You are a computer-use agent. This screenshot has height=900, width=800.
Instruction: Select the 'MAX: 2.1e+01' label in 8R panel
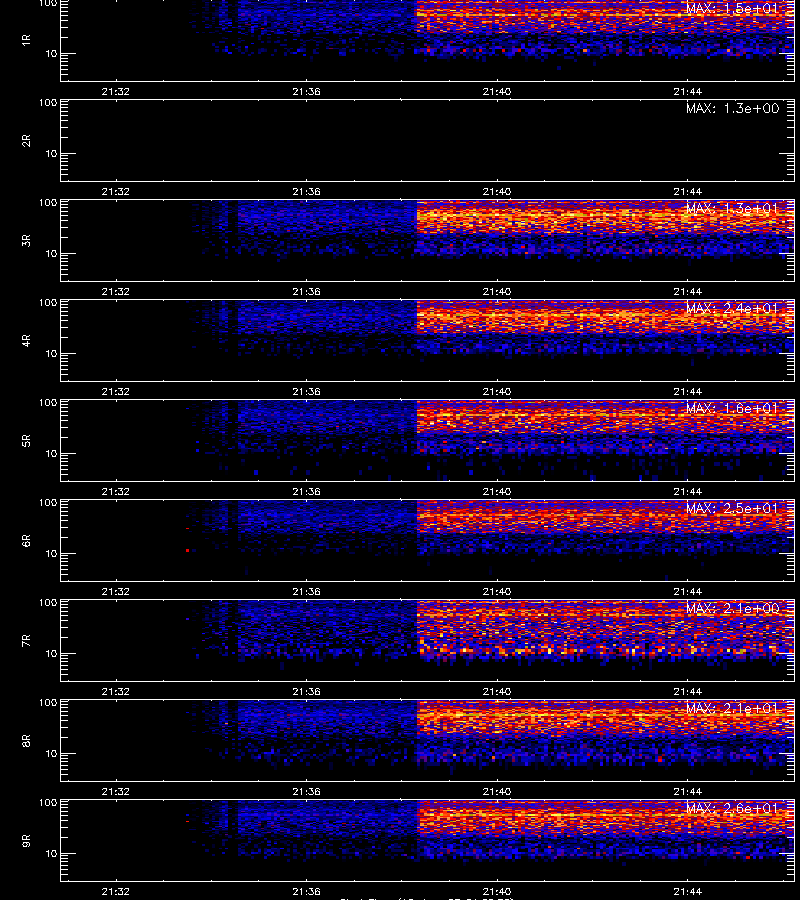(733, 708)
